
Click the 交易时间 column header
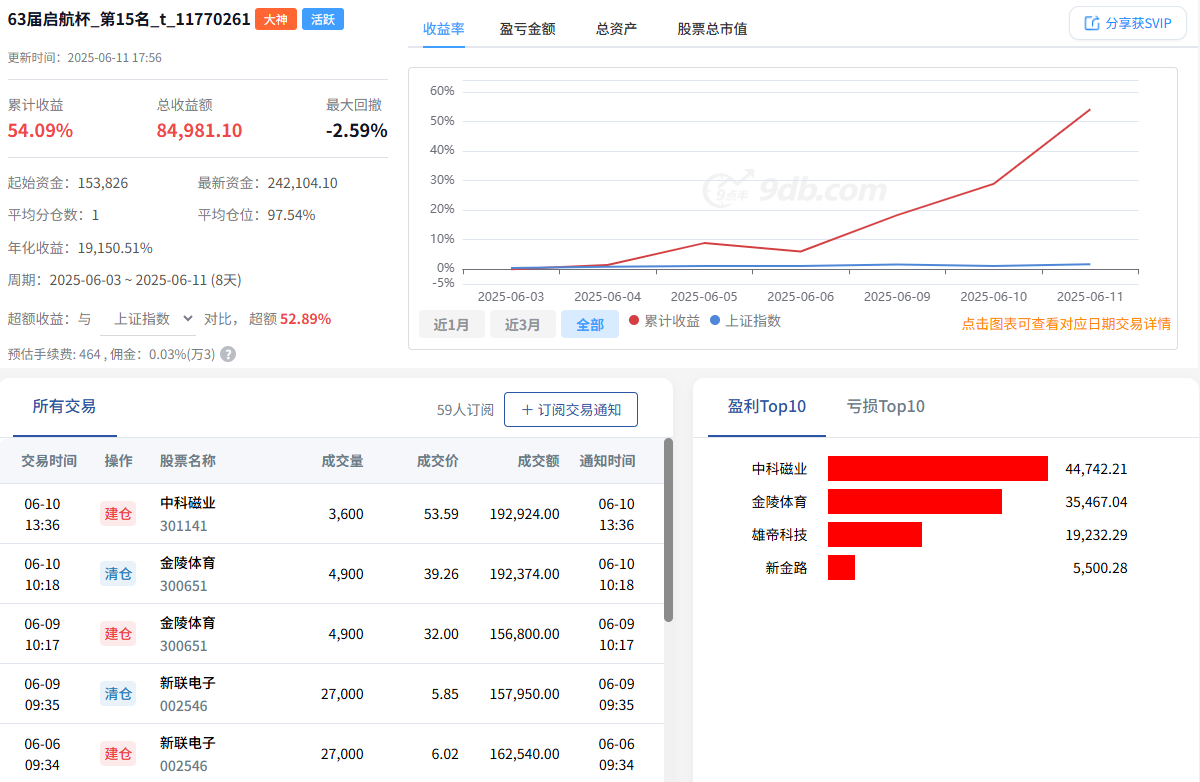point(49,461)
